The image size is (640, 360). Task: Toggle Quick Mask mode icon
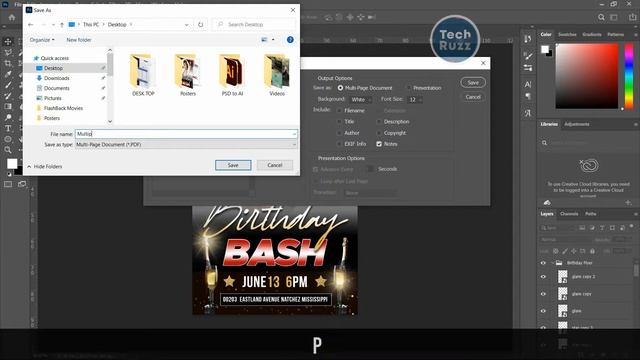click(x=8, y=184)
